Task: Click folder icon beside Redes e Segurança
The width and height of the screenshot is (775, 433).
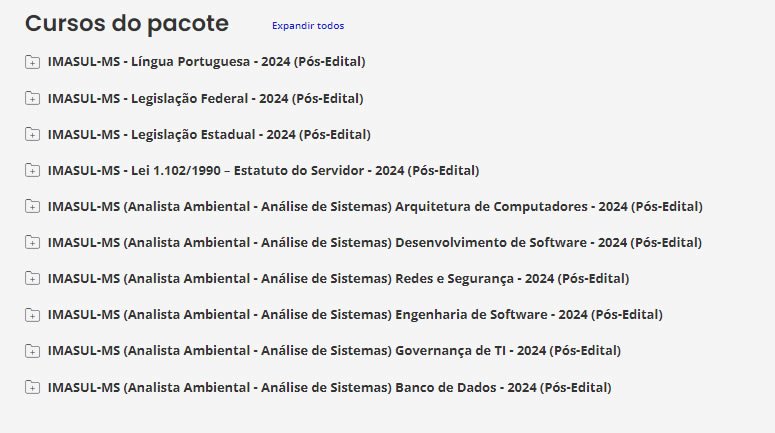Action: click(33, 278)
